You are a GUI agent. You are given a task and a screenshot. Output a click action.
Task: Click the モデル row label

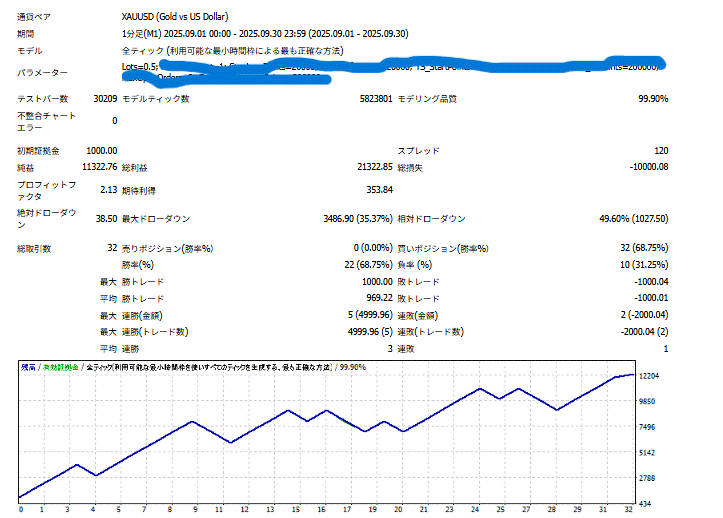tap(30, 51)
